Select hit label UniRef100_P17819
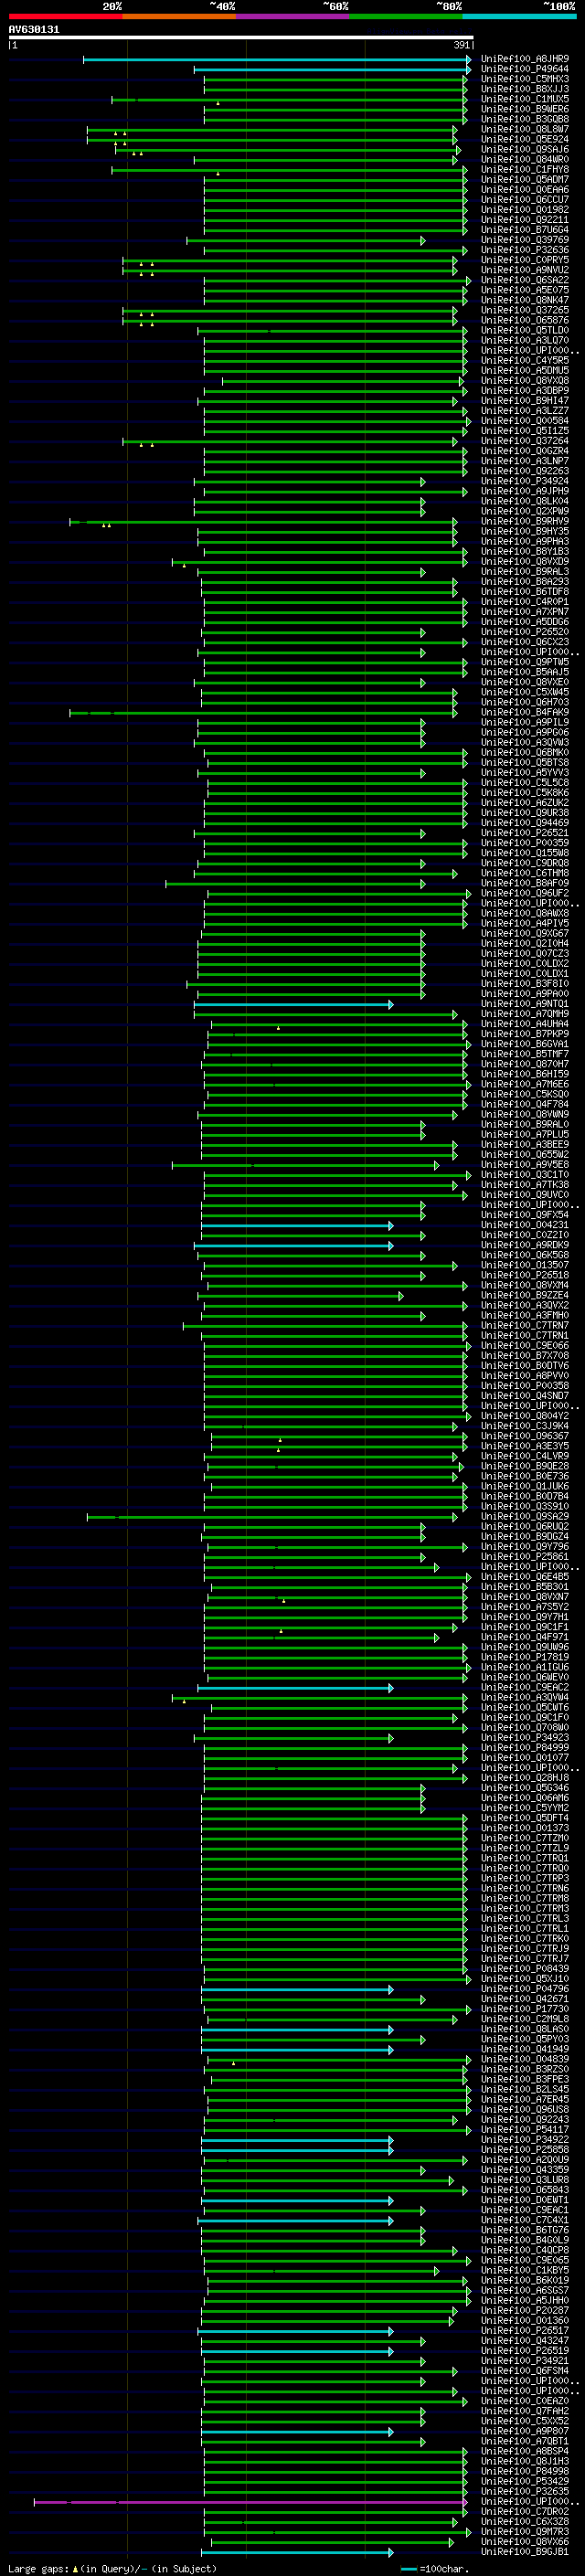585x2576 pixels. point(525,1657)
